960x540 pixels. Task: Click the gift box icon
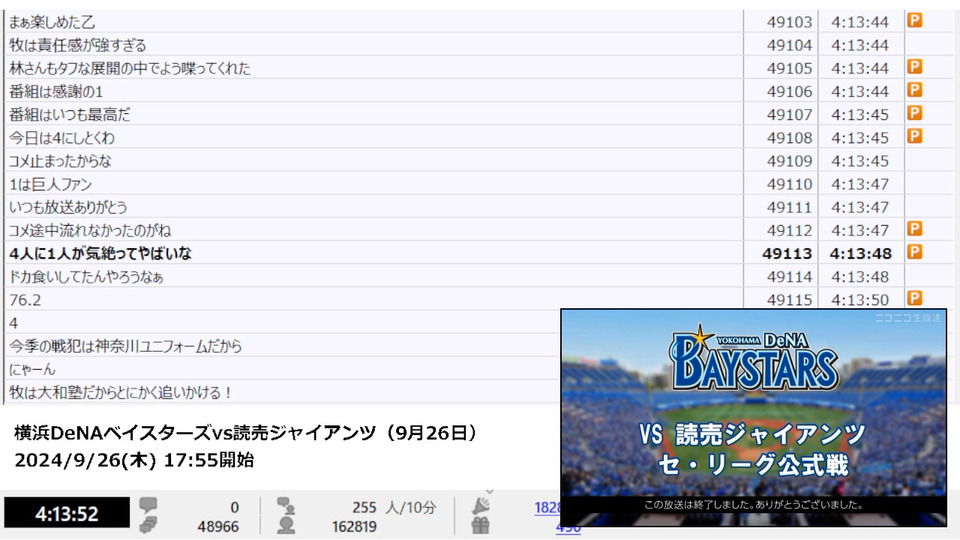(481, 526)
